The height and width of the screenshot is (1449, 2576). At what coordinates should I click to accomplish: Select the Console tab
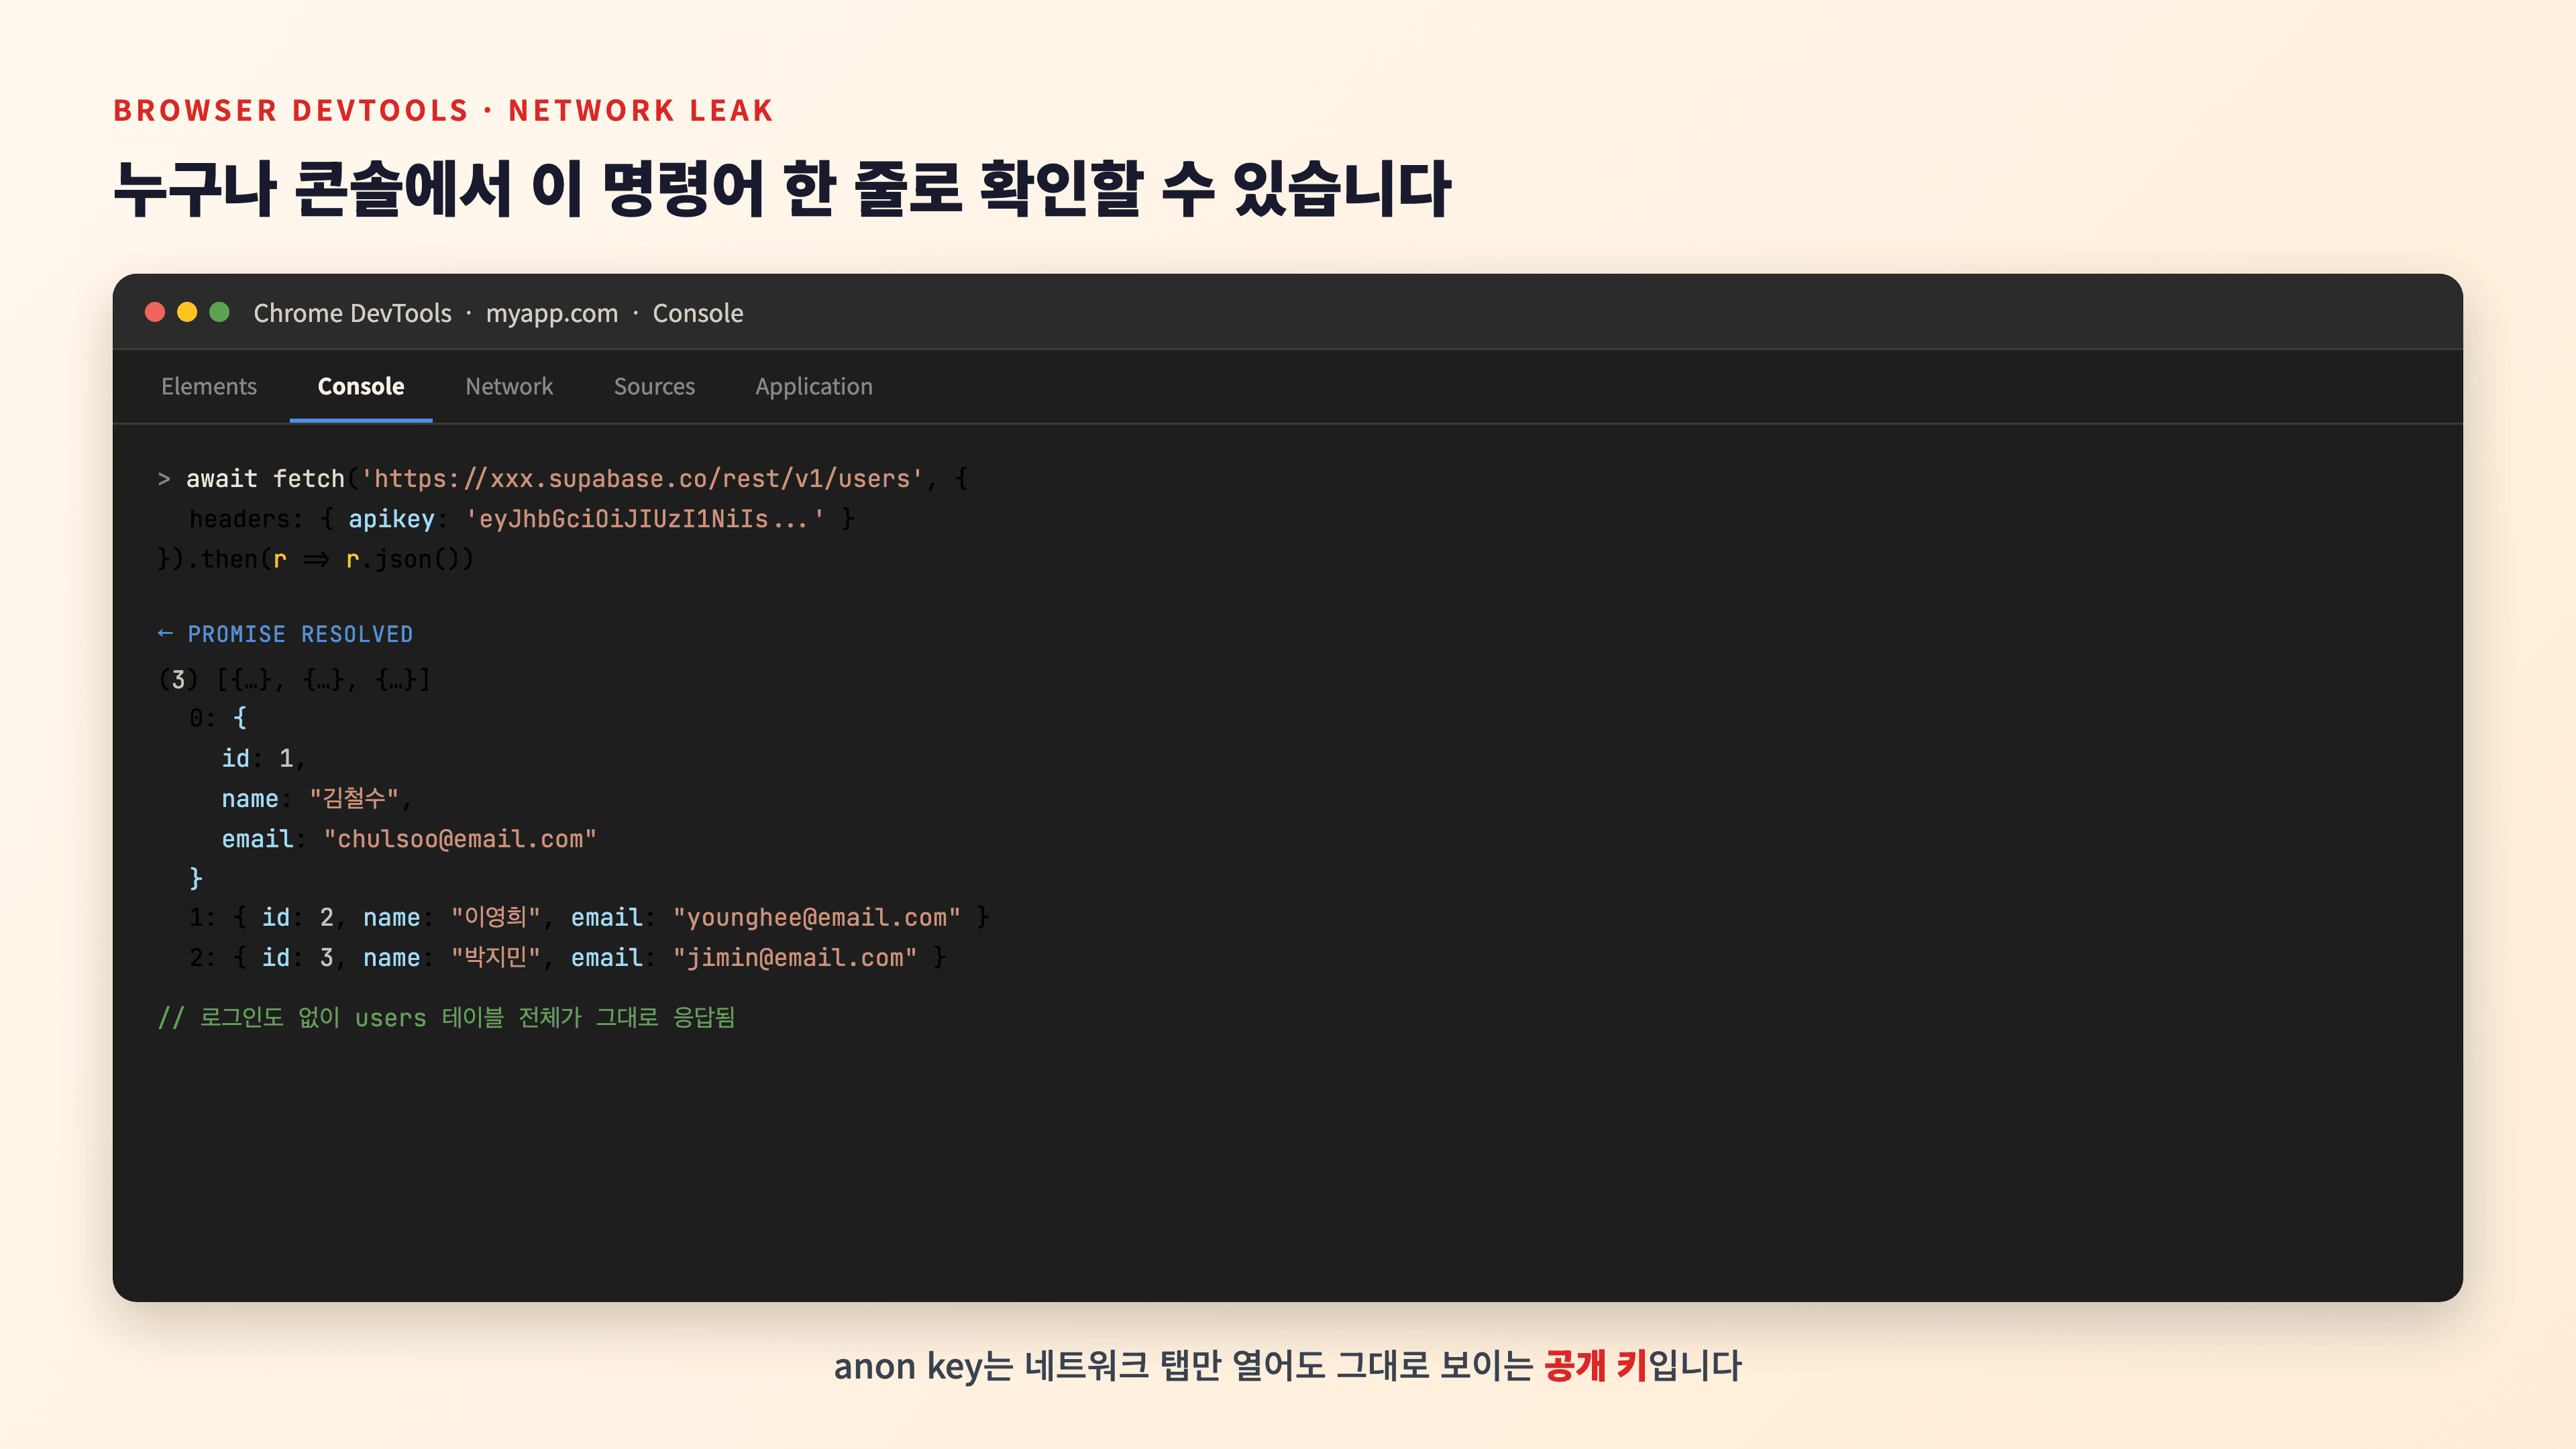361,386
